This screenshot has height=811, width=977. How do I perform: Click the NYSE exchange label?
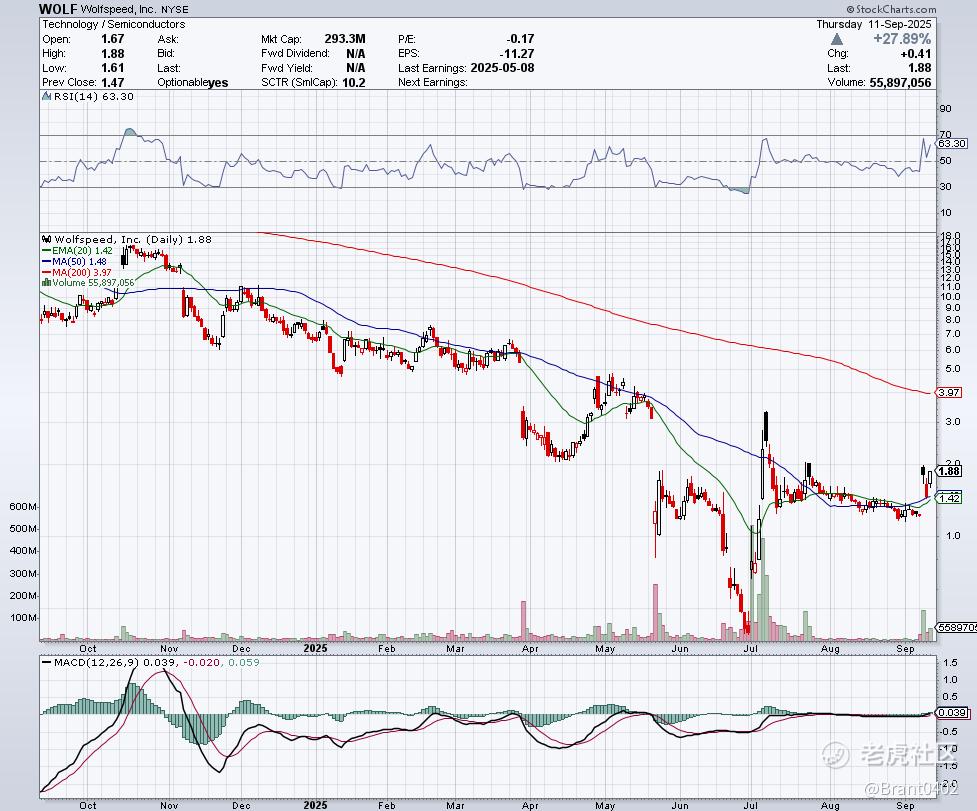[174, 9]
